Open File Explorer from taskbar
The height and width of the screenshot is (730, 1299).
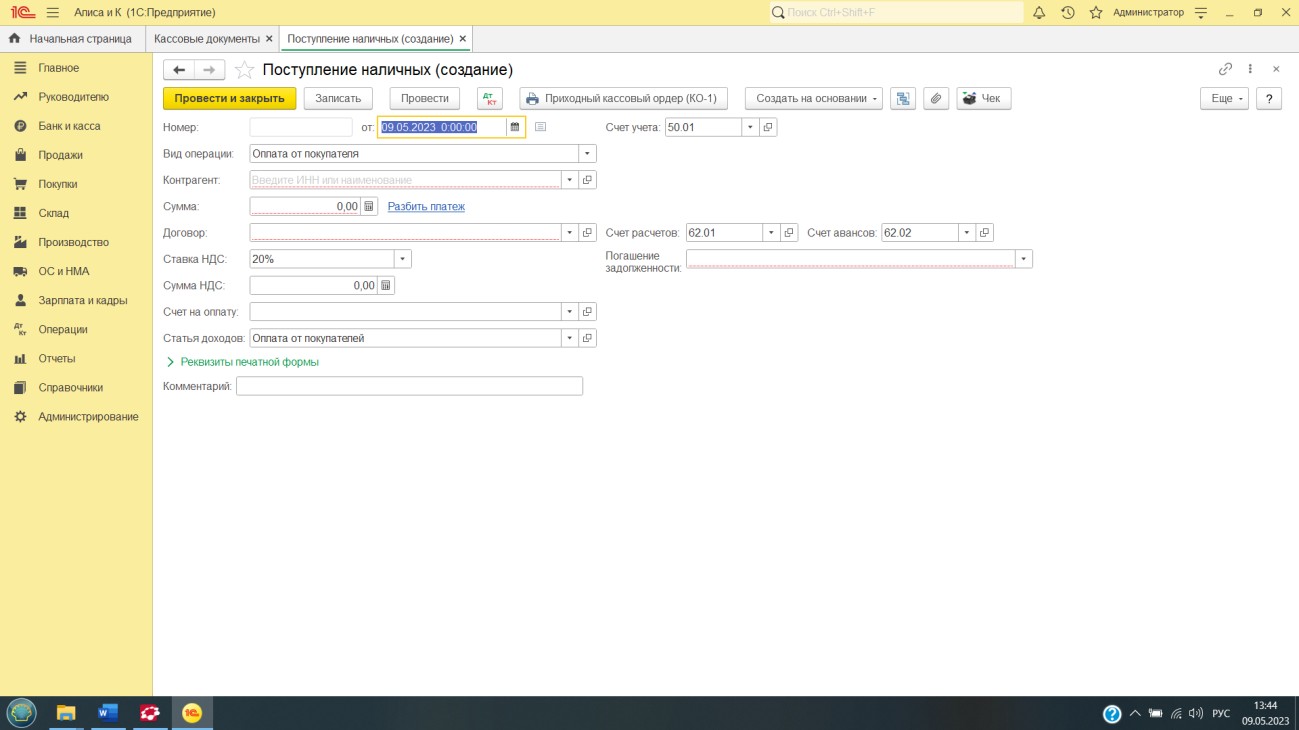coord(66,713)
